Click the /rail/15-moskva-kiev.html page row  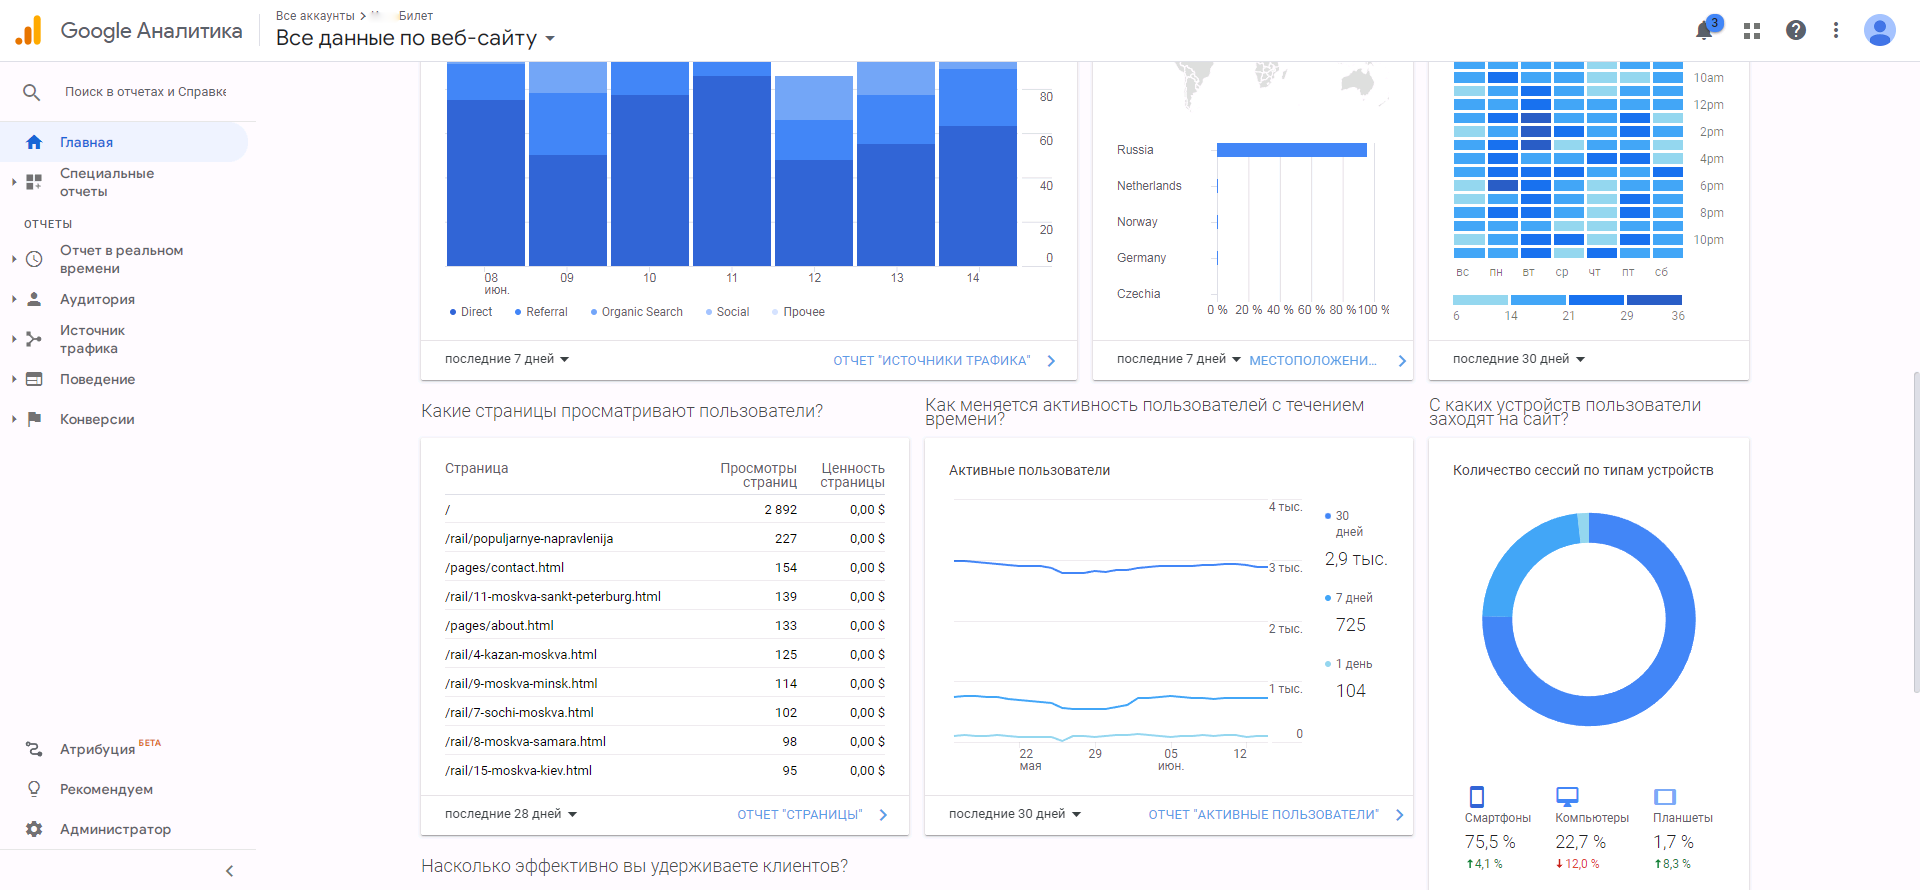[665, 770]
